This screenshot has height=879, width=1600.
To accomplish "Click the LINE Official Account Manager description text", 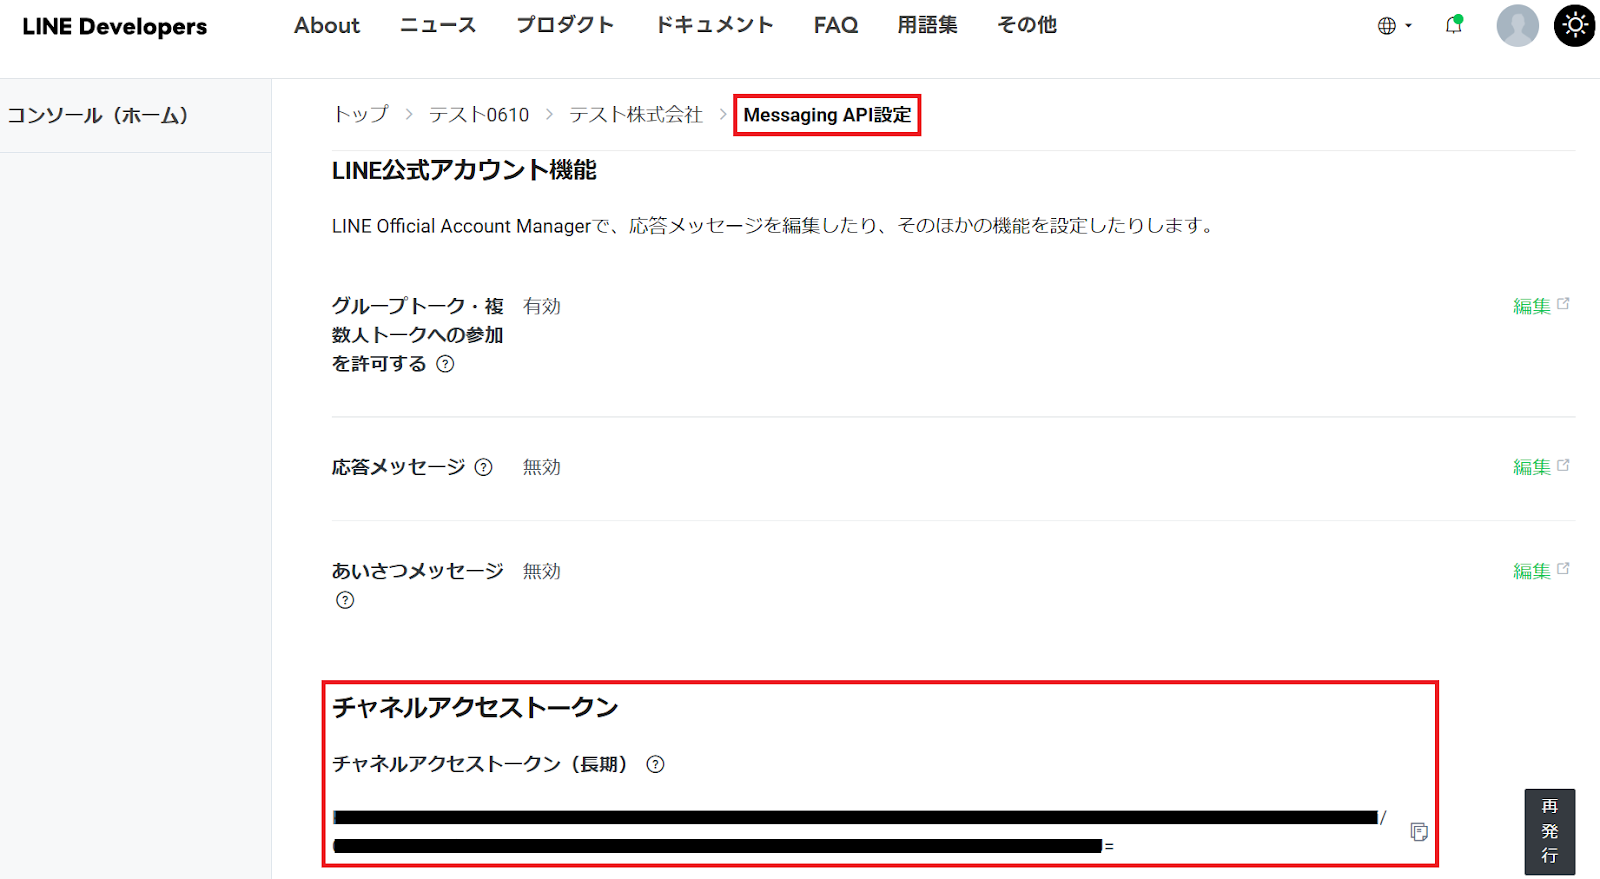I will pos(774,226).
